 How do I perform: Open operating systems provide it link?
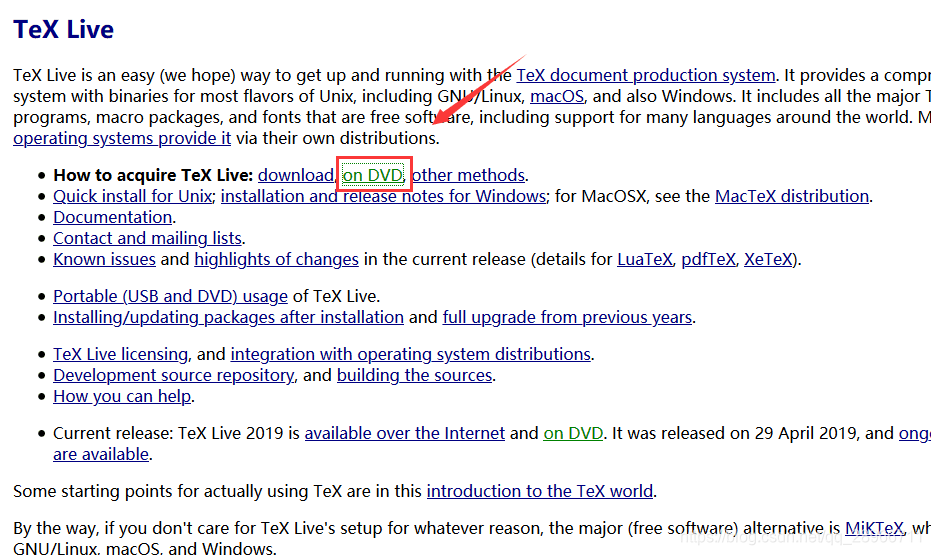pyautogui.click(x=122, y=138)
